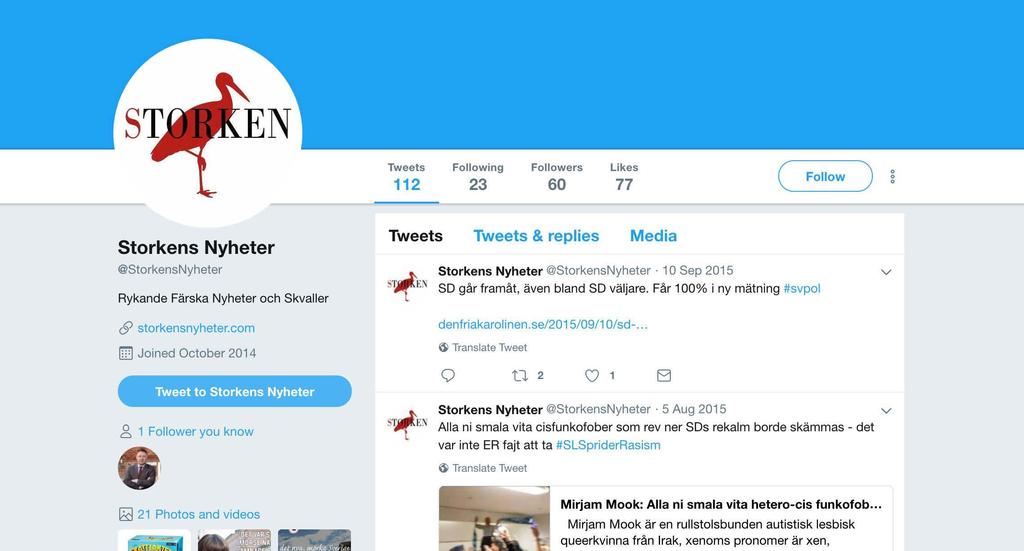Image resolution: width=1024 pixels, height=551 pixels.
Task: Click Tweet to Storkens Nyheter button
Action: [x=234, y=391]
